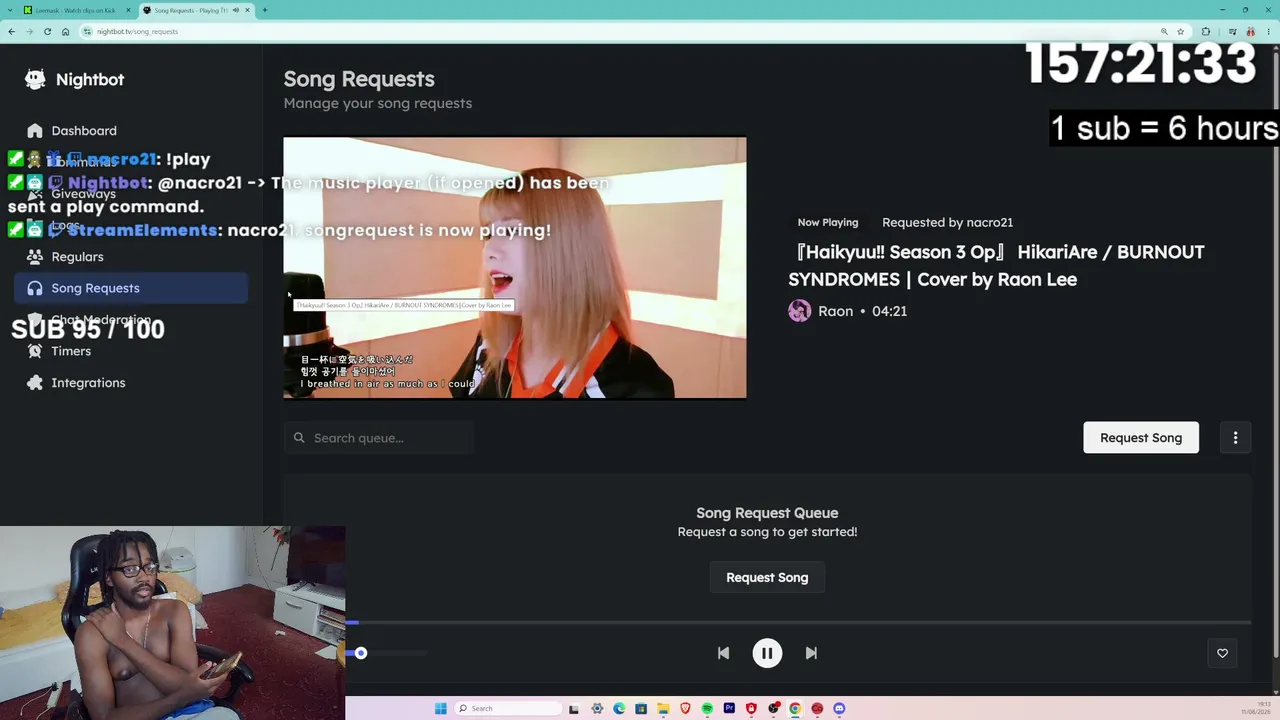Click the Regulars people icon
The image size is (1280, 720).
pos(35,257)
